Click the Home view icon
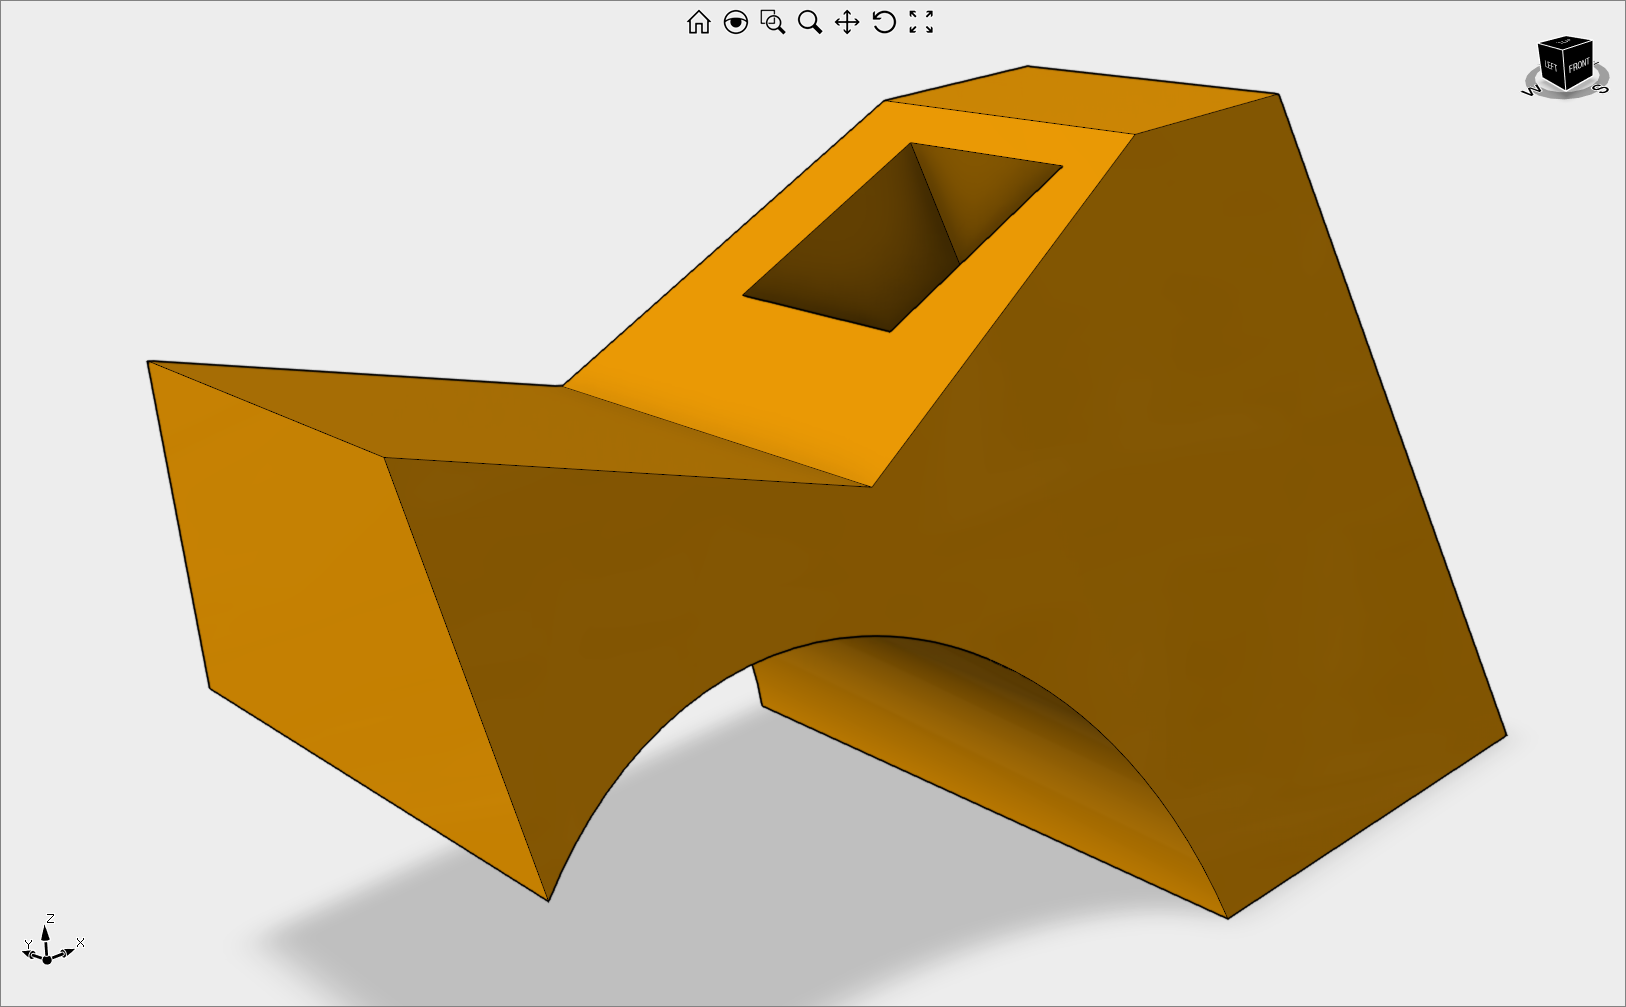The height and width of the screenshot is (1007, 1626). point(700,21)
